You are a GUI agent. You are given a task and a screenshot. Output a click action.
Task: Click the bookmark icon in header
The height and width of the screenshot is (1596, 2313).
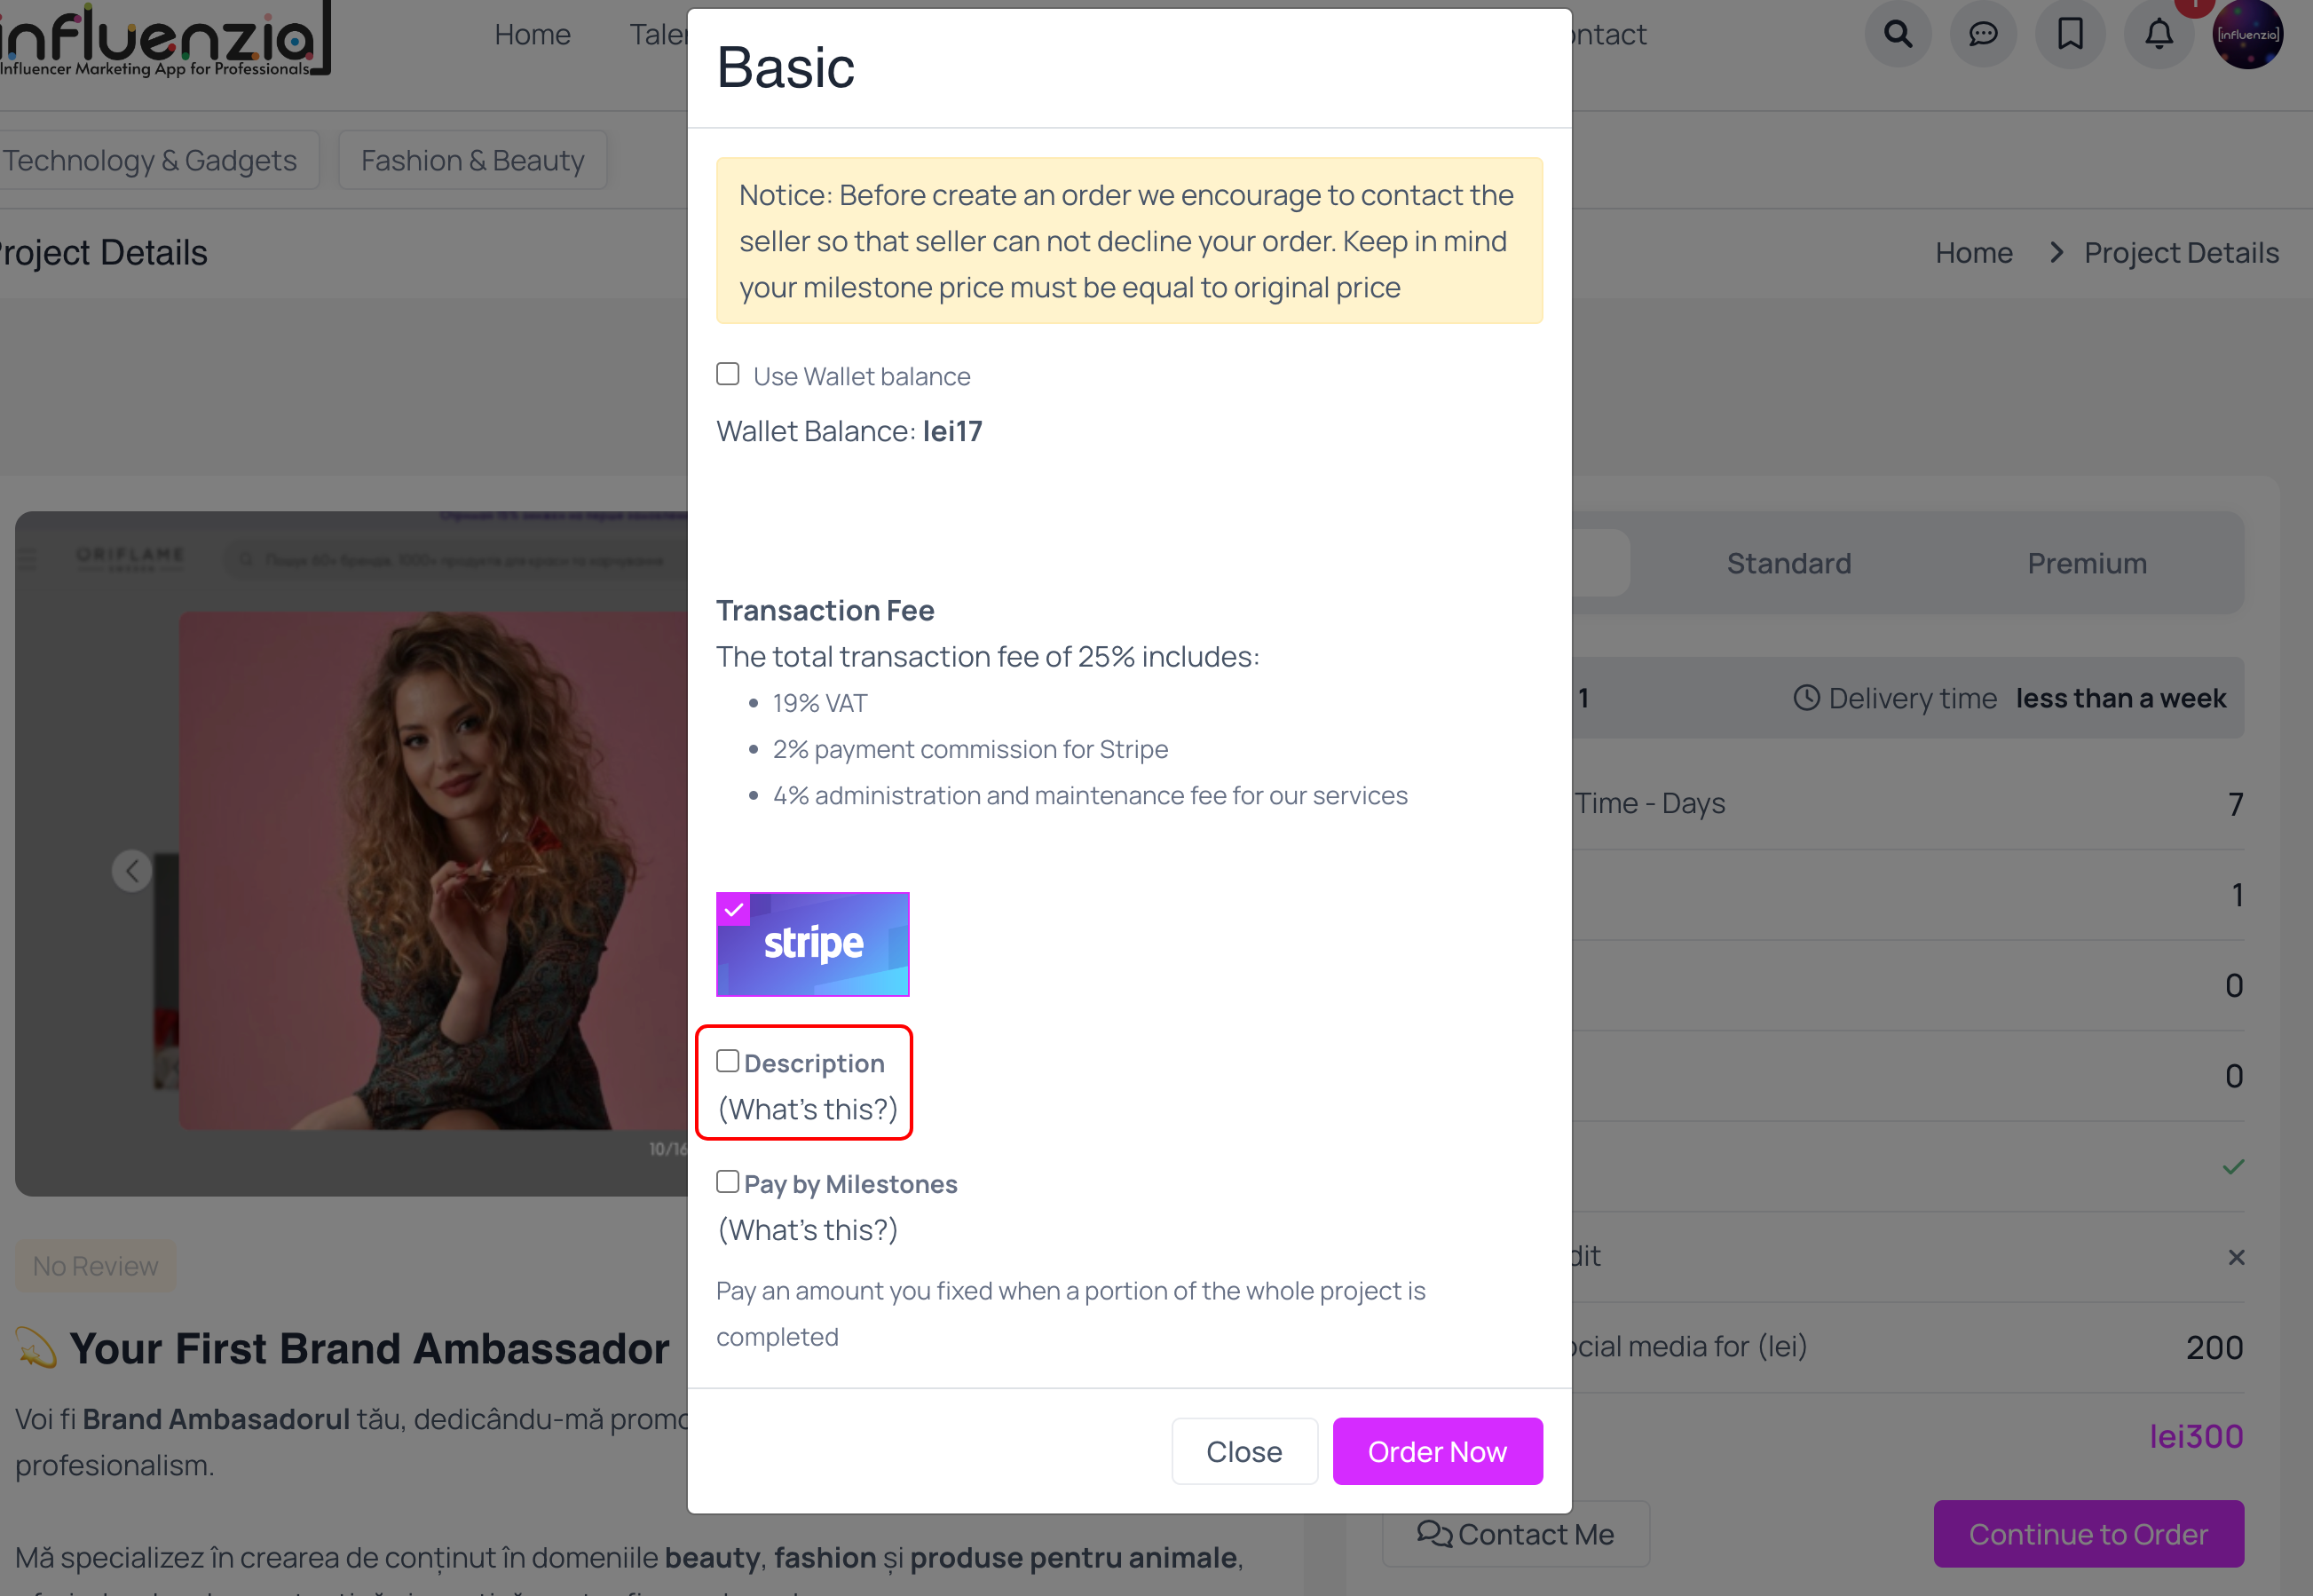tap(2070, 35)
